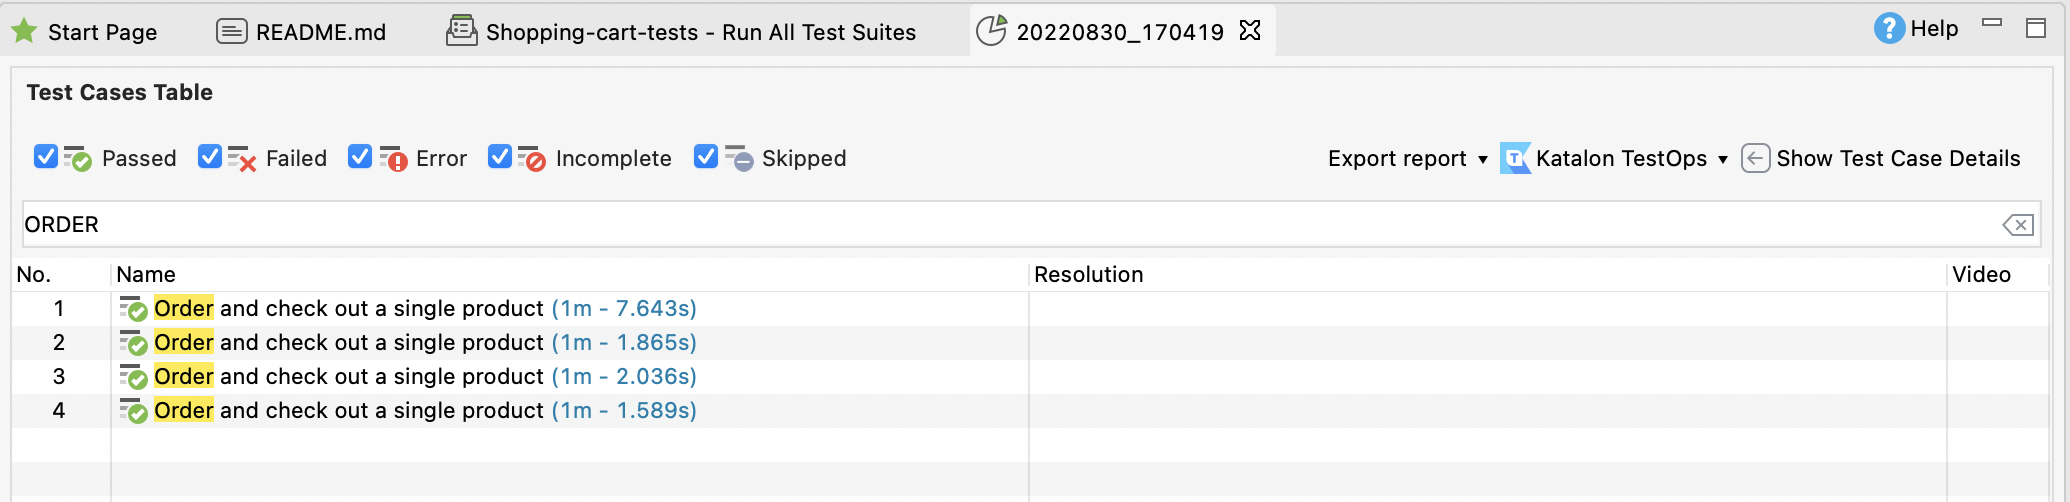Toggle the Error filter checkbox
2070x502 pixels.
pos(360,157)
